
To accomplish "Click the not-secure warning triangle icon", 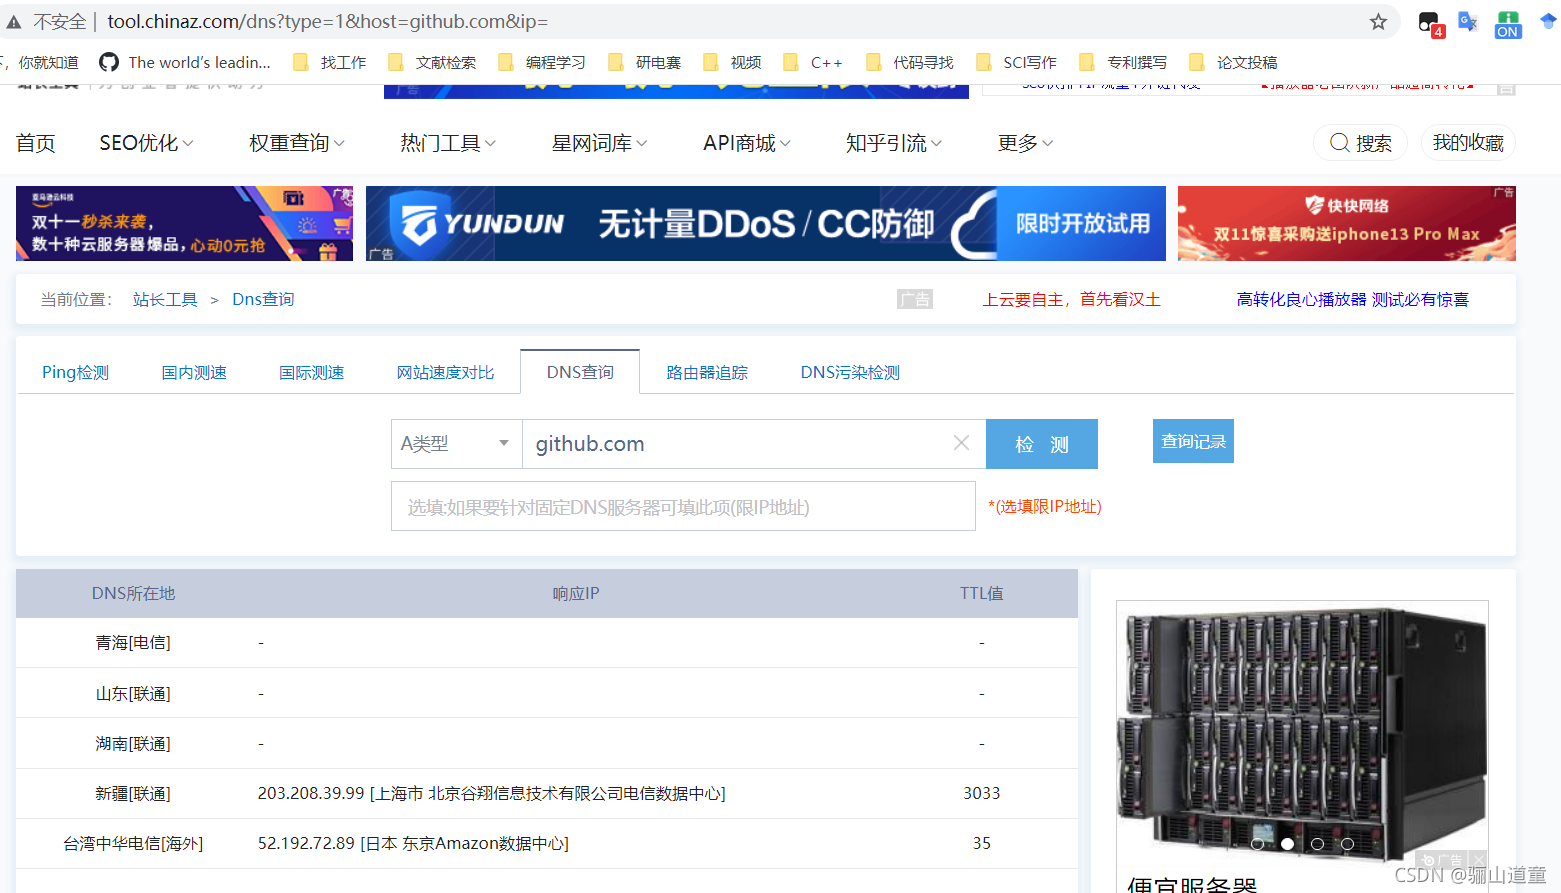I will (14, 22).
